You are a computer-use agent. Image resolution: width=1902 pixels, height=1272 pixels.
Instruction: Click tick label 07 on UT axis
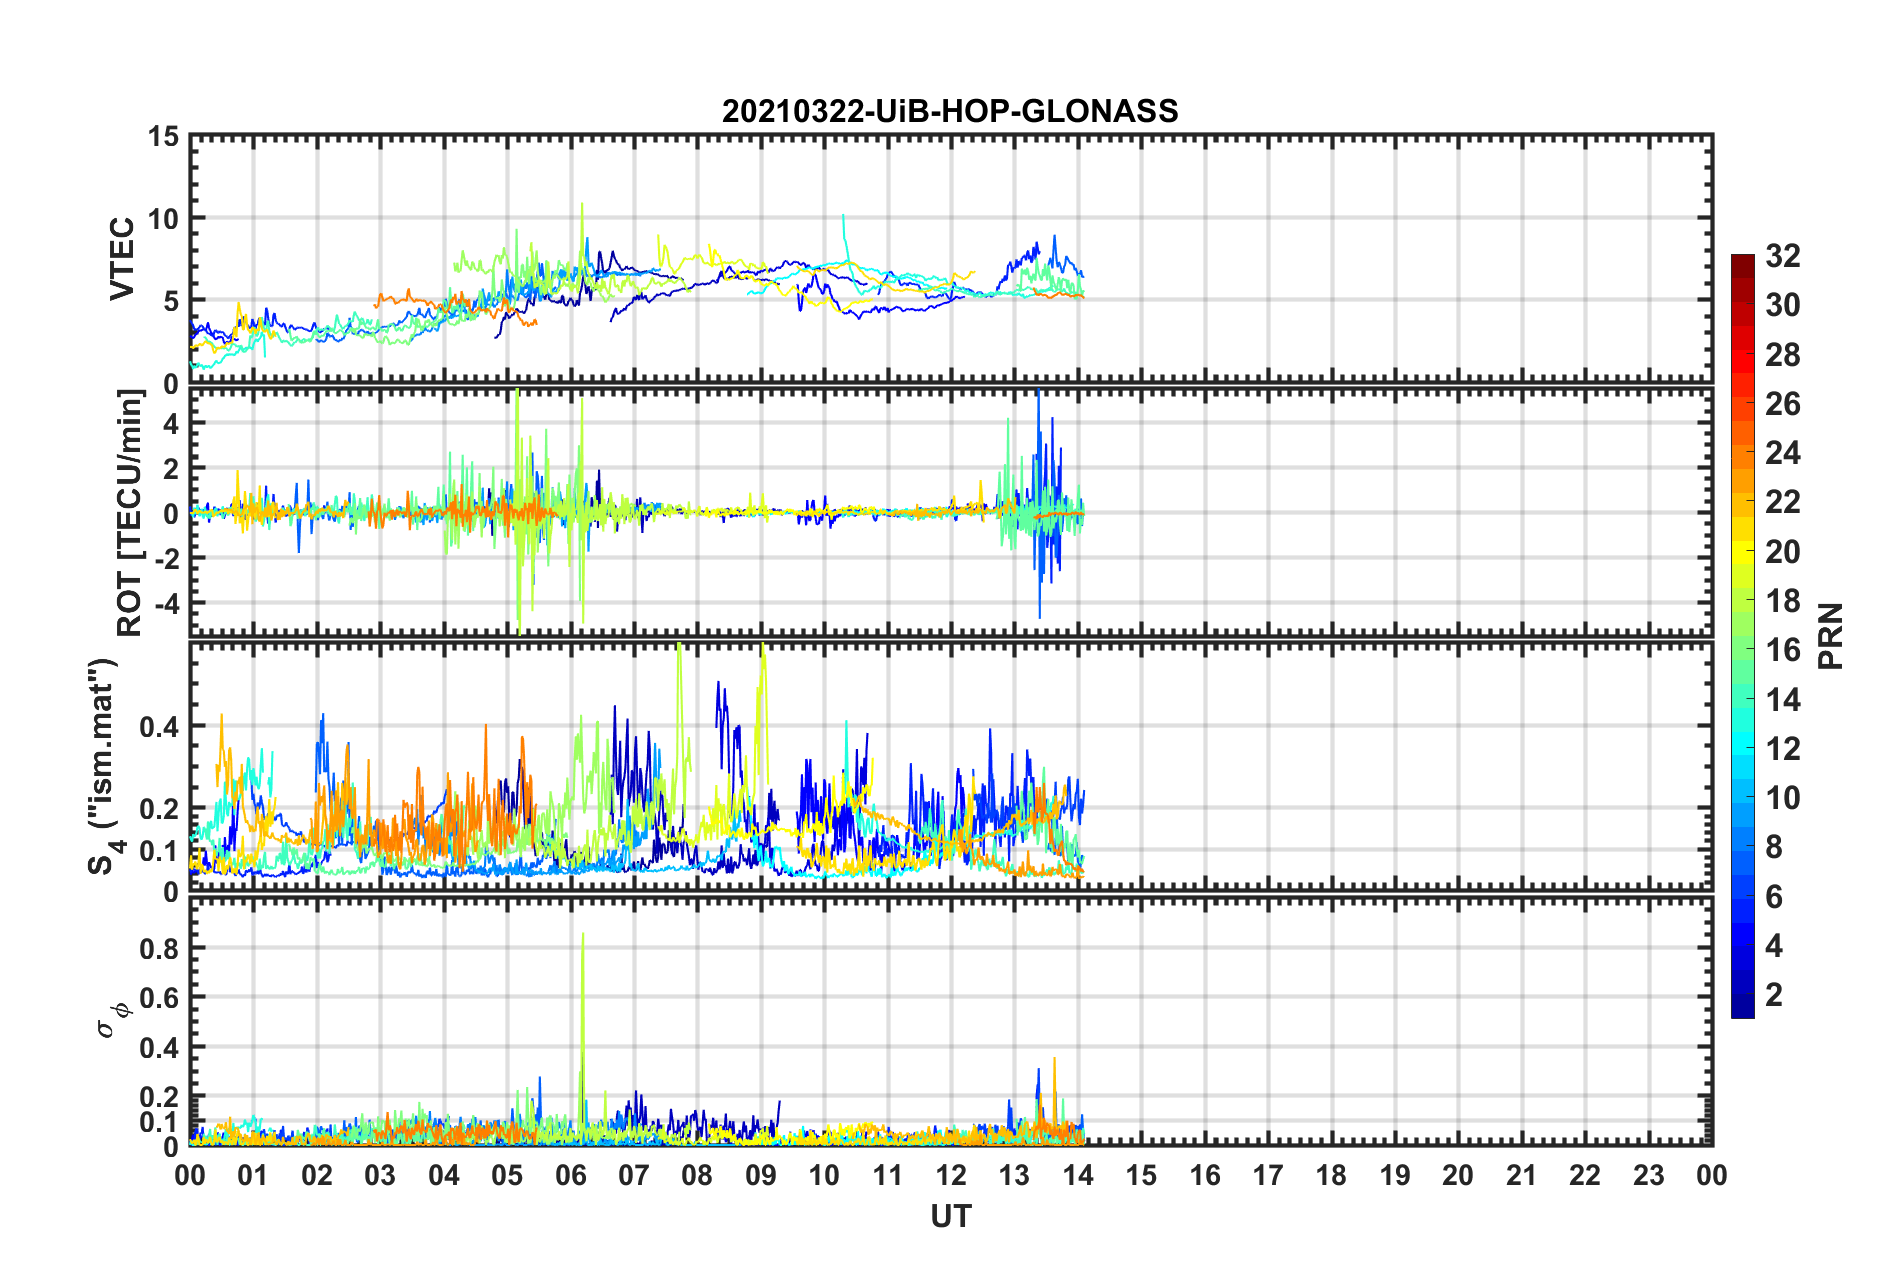click(x=634, y=1175)
